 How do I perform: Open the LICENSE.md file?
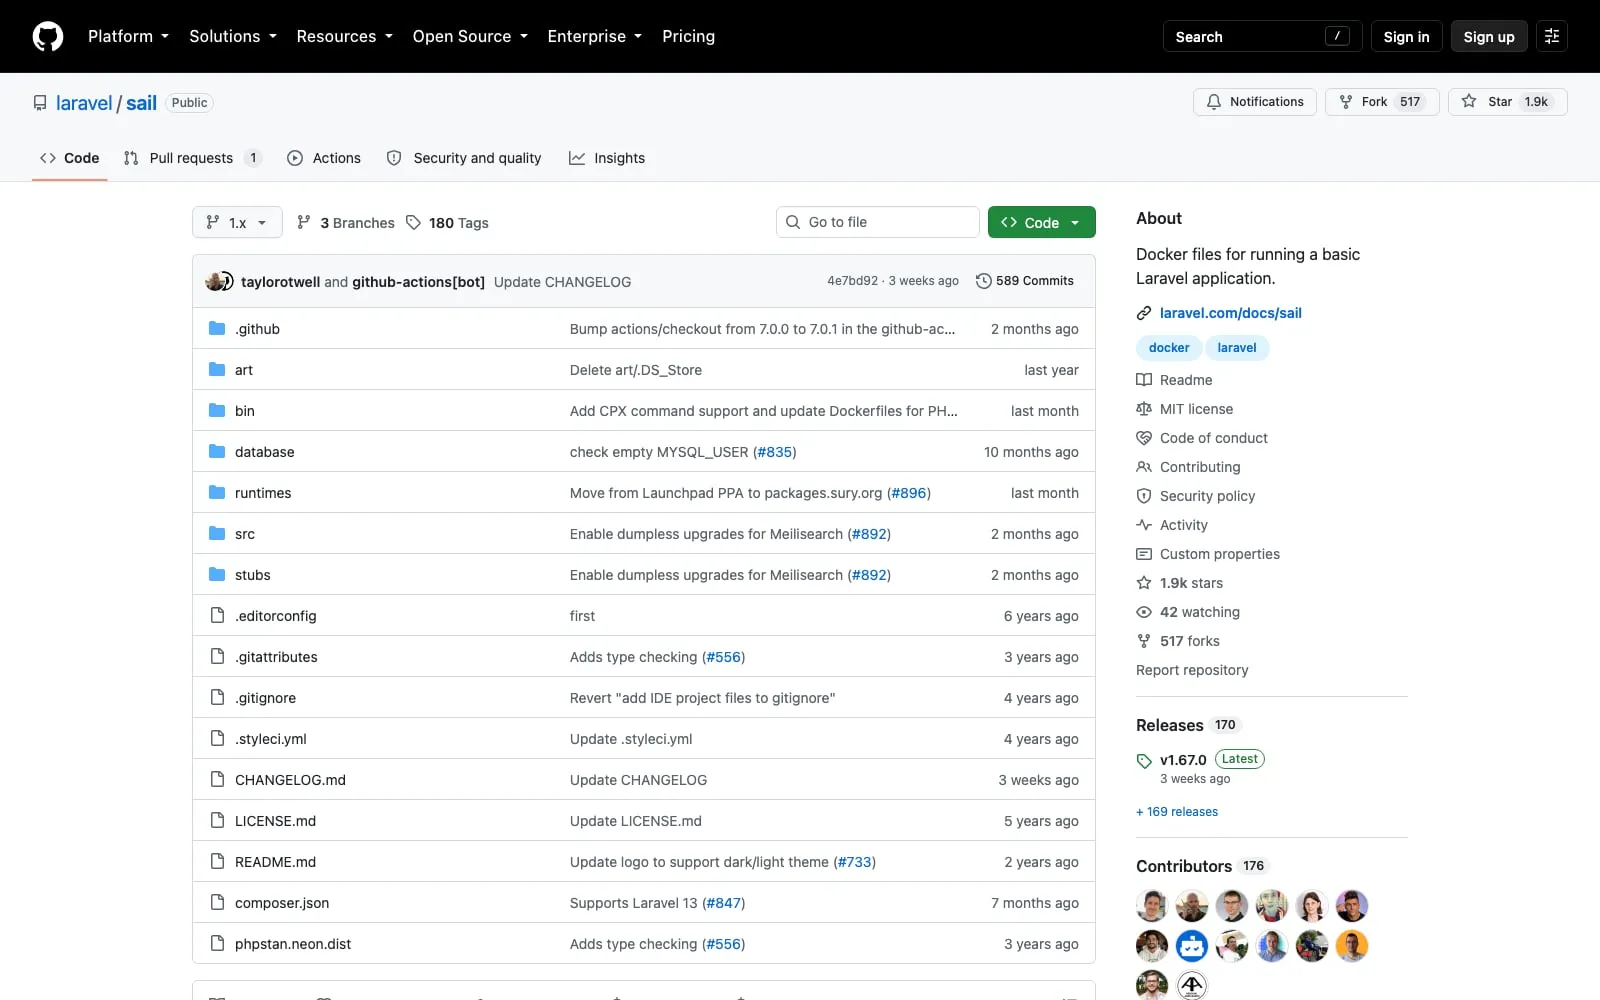275,820
